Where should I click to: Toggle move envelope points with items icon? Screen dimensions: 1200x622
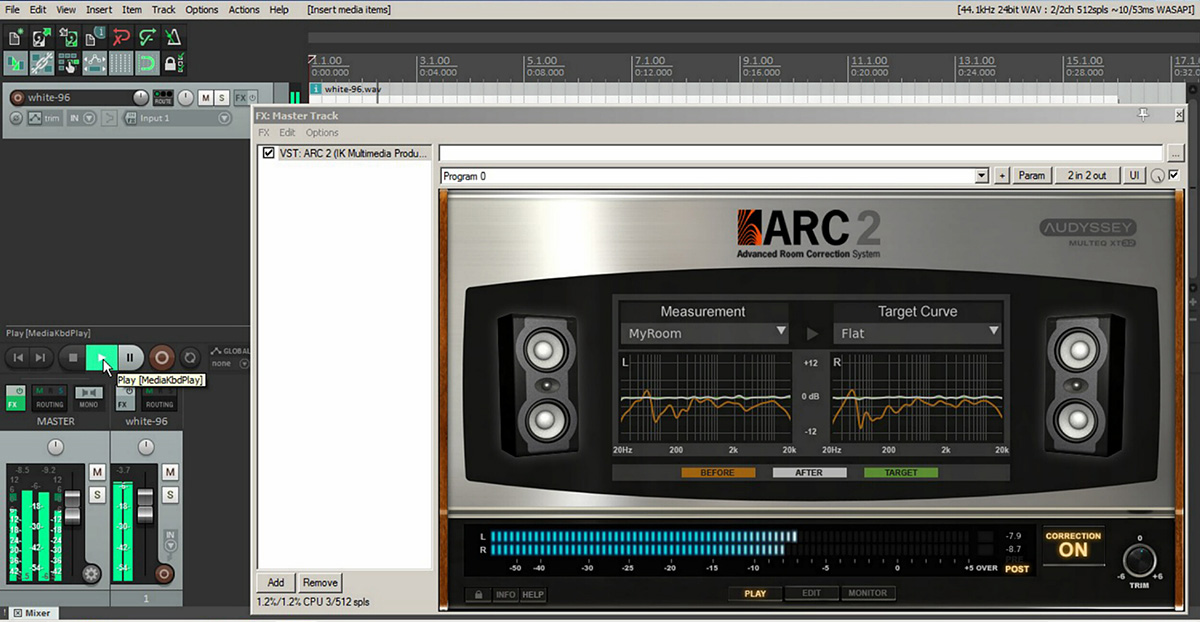click(95, 64)
